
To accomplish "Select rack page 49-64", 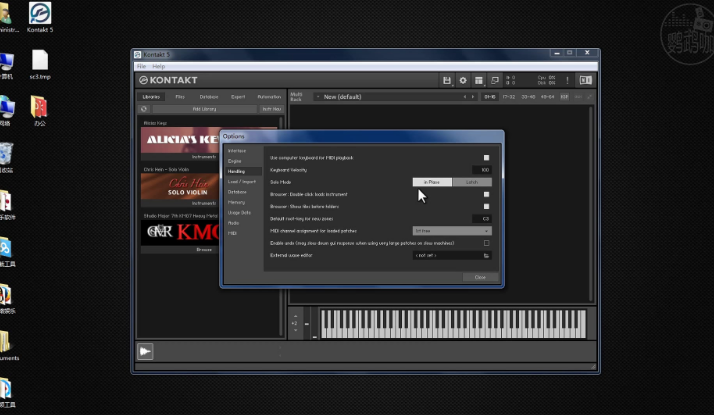I will [547, 97].
